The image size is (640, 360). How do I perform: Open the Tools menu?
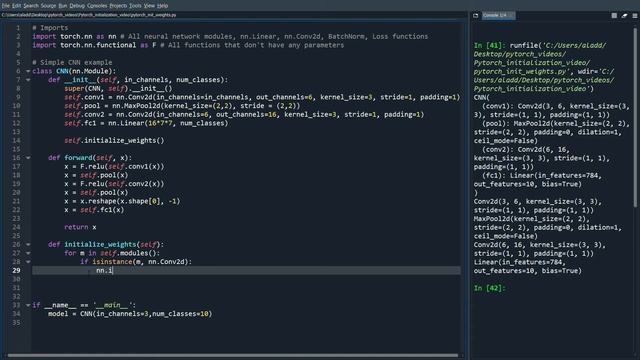[135, 6]
